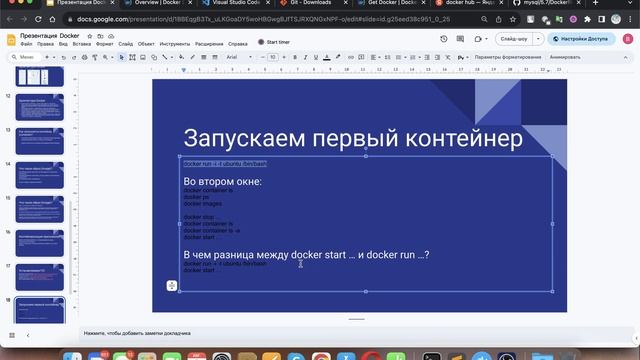This screenshot has height=360, width=640.
Task: Click the Настройки Доступа share button
Action: click(x=581, y=39)
